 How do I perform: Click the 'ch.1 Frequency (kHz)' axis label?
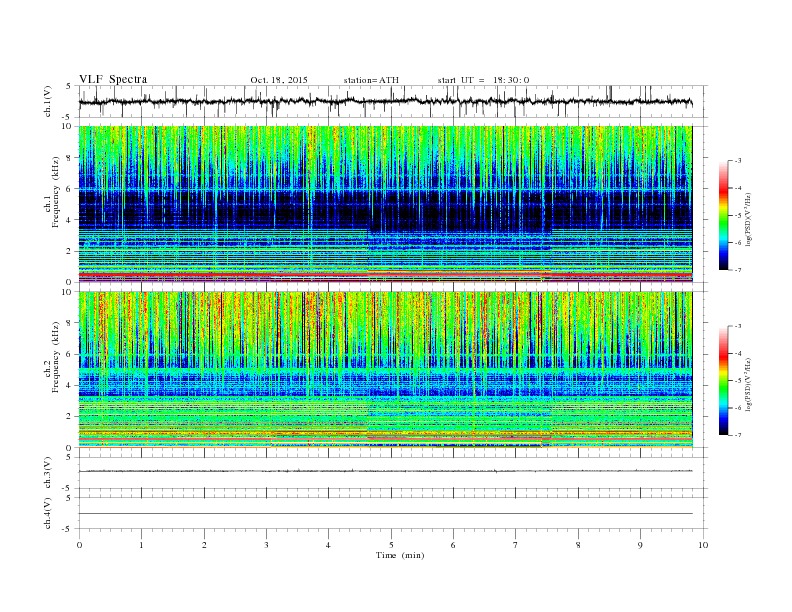tap(52, 192)
